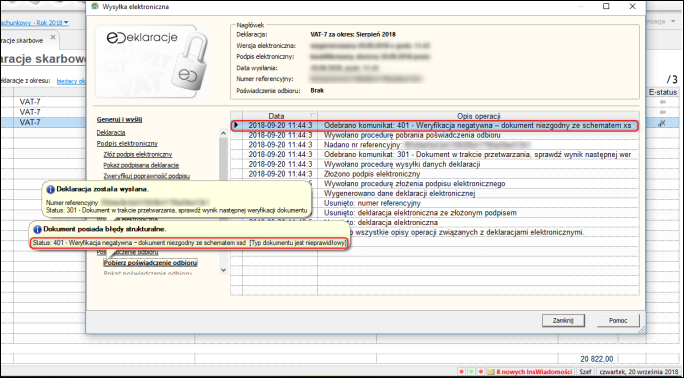Click the green status dot in status bar
684x378 pixels.
tap(471, 372)
